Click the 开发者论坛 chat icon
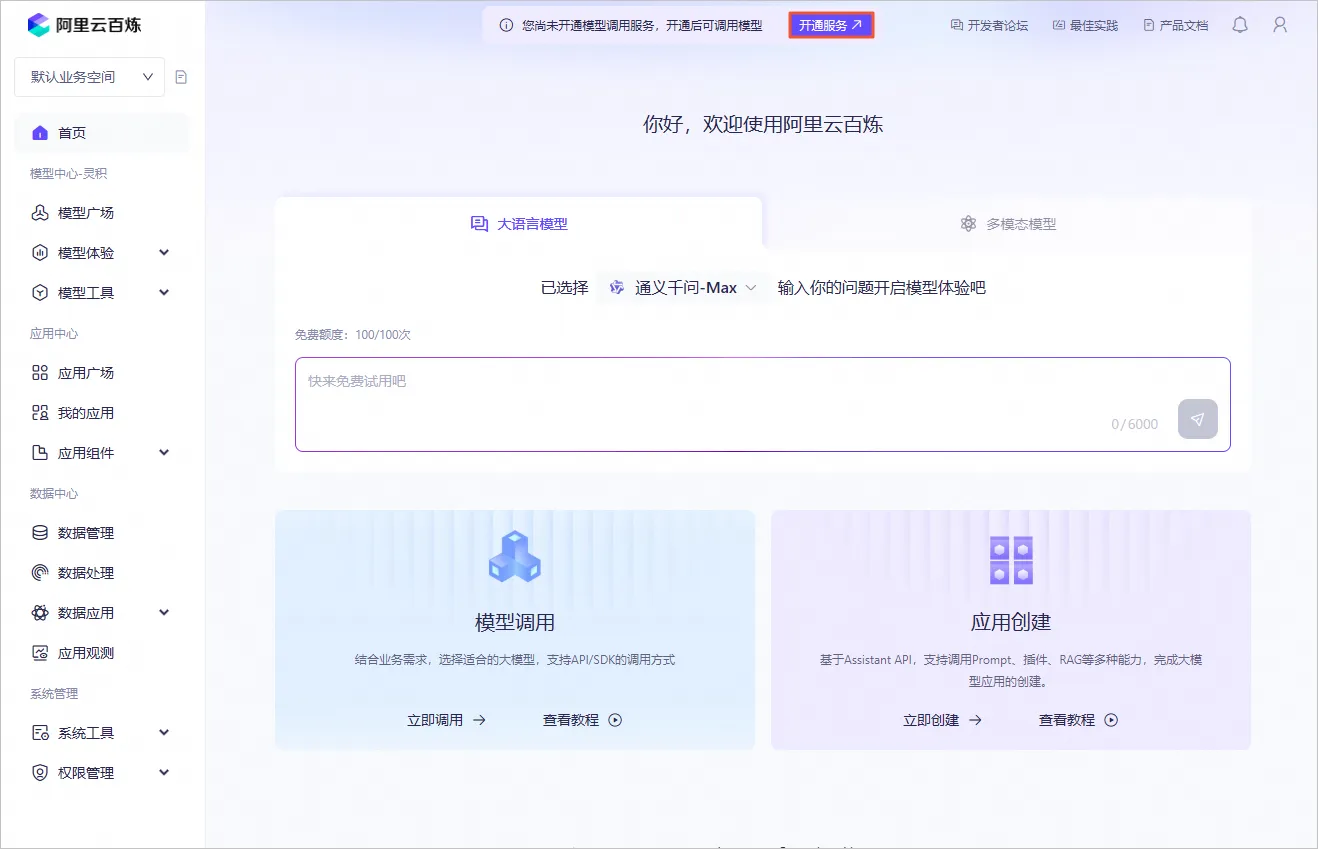1318x849 pixels. (957, 25)
